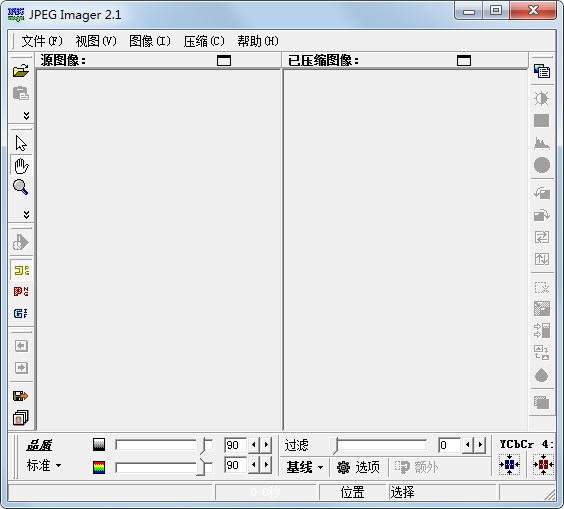Click the 过滤 filter slider
The image size is (564, 509).
[379, 445]
